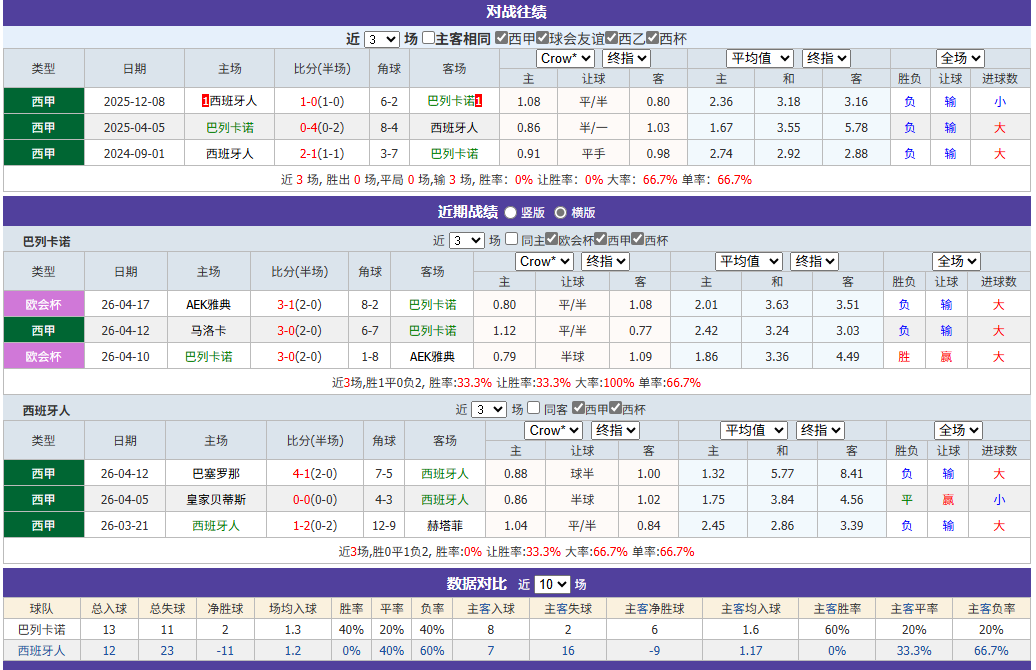Open the 终指 dropdown next to Crow*
Image resolution: width=1036 pixels, height=670 pixels.
[x=625, y=58]
